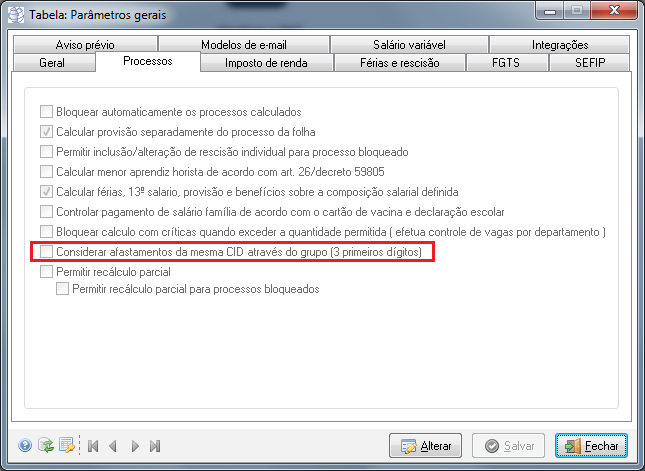Switch to the Geral tab
Screen dimensions: 645x471
[53, 63]
